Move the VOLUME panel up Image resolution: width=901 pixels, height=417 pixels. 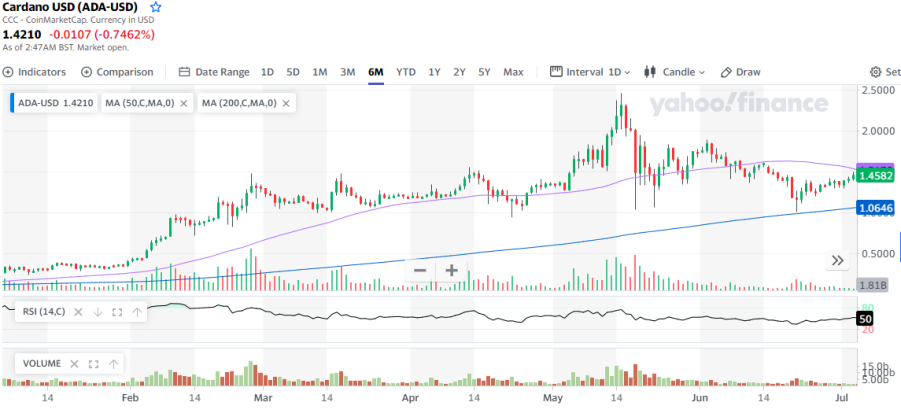point(113,364)
